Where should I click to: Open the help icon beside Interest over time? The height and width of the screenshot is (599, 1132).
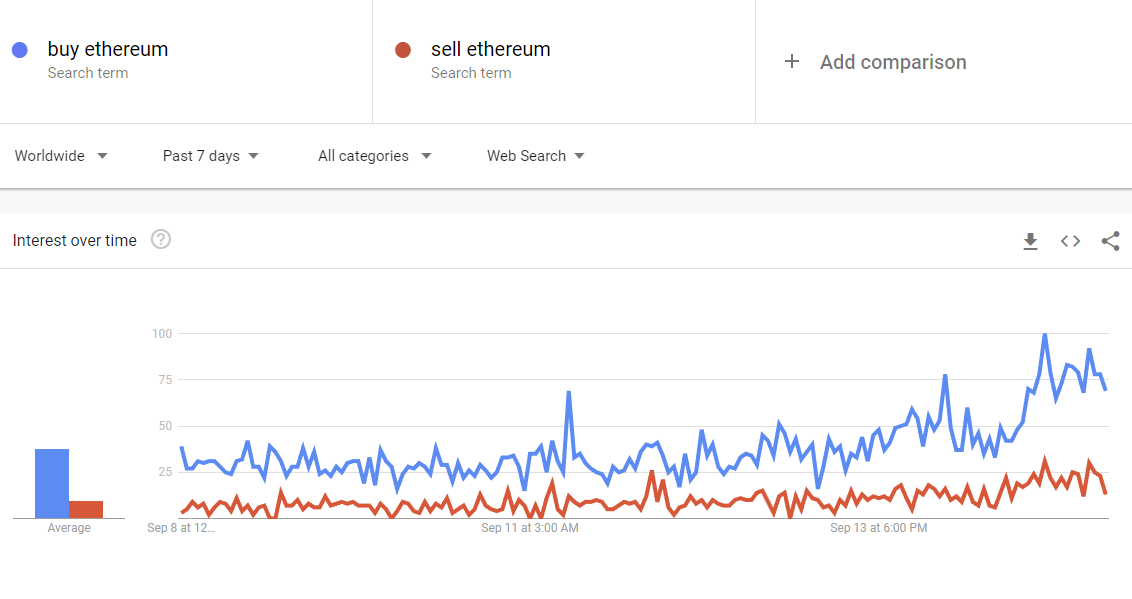(x=160, y=240)
